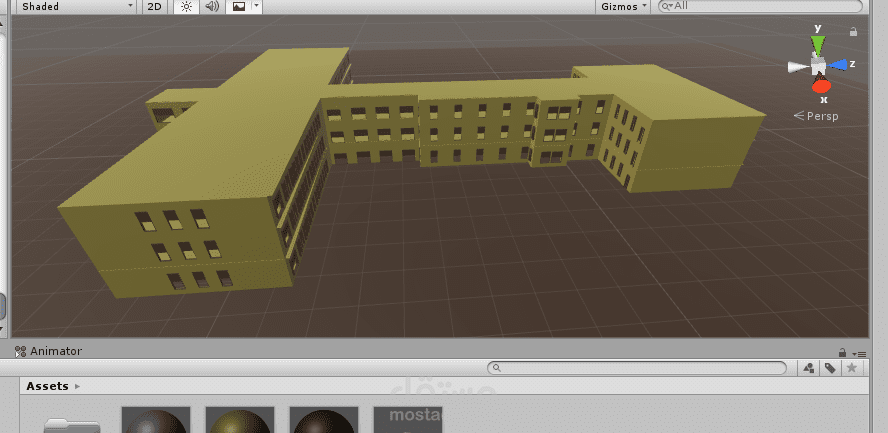Select the folder asset thumbnail
This screenshot has width=888, height=433.
(x=72, y=425)
